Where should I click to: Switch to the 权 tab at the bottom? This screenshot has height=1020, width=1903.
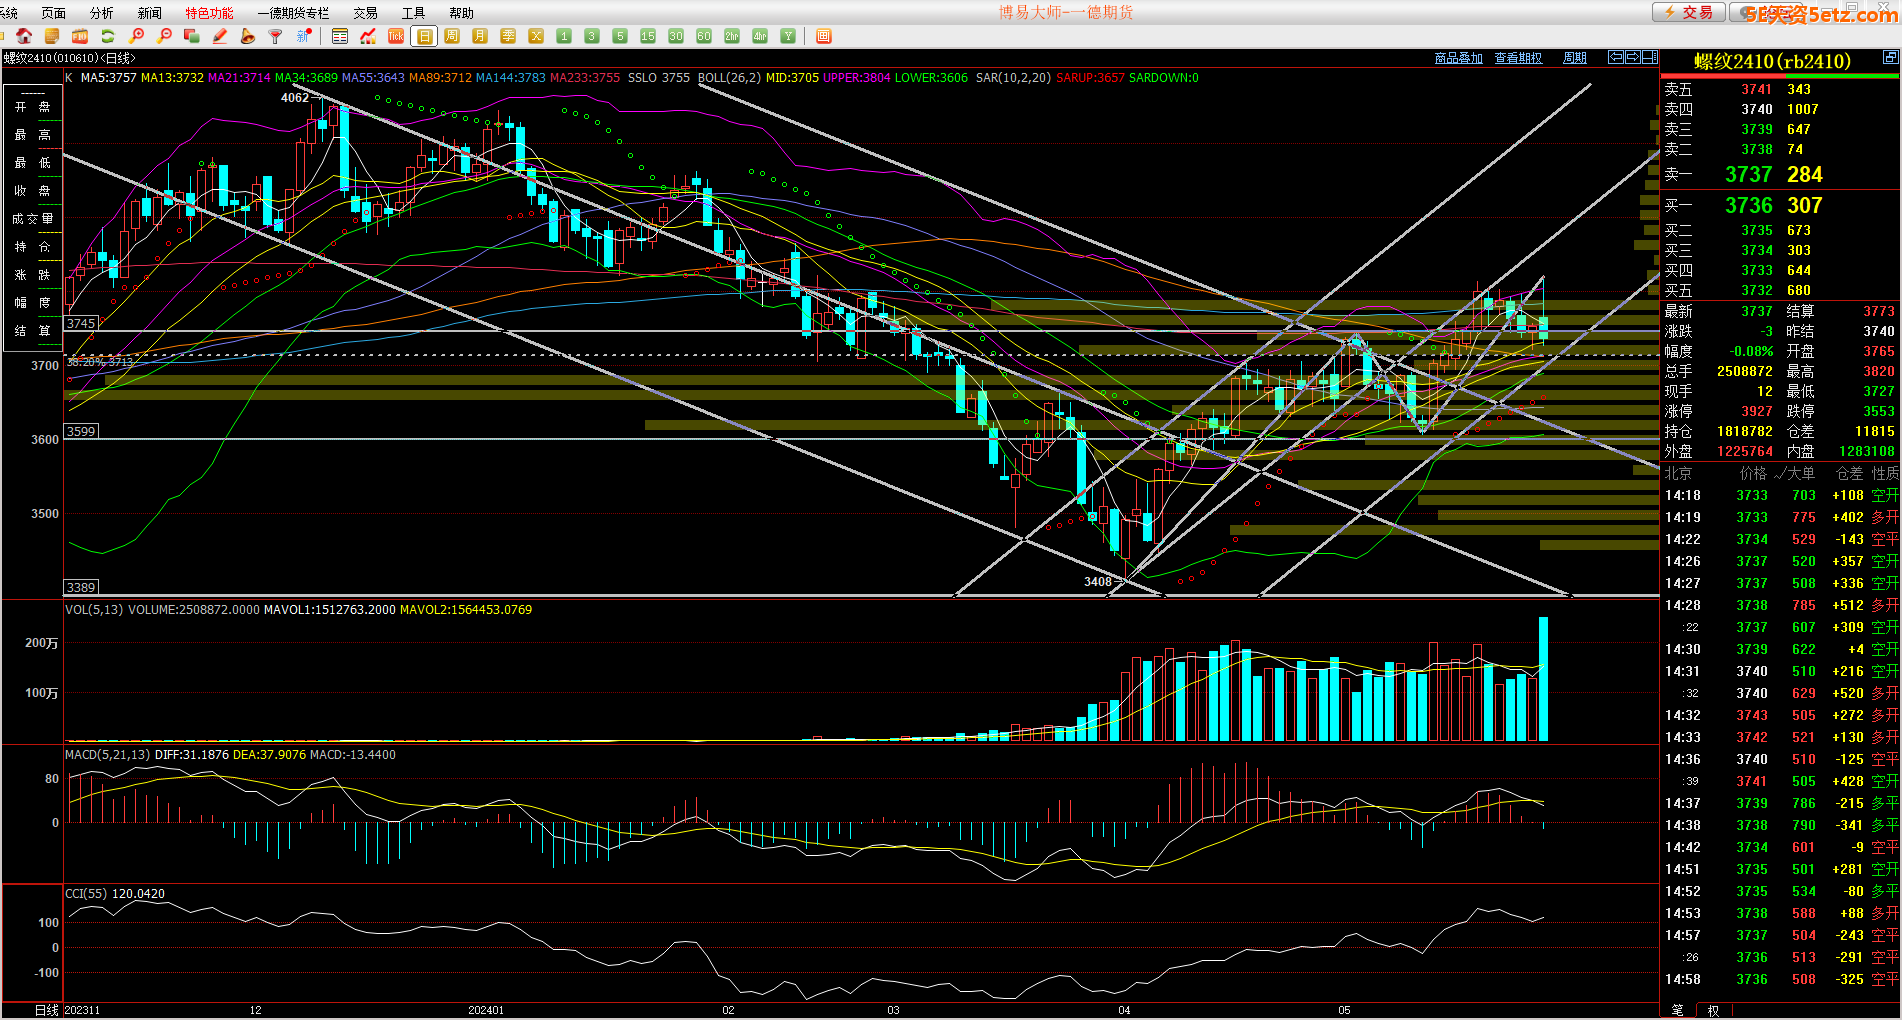[x=1713, y=1011]
